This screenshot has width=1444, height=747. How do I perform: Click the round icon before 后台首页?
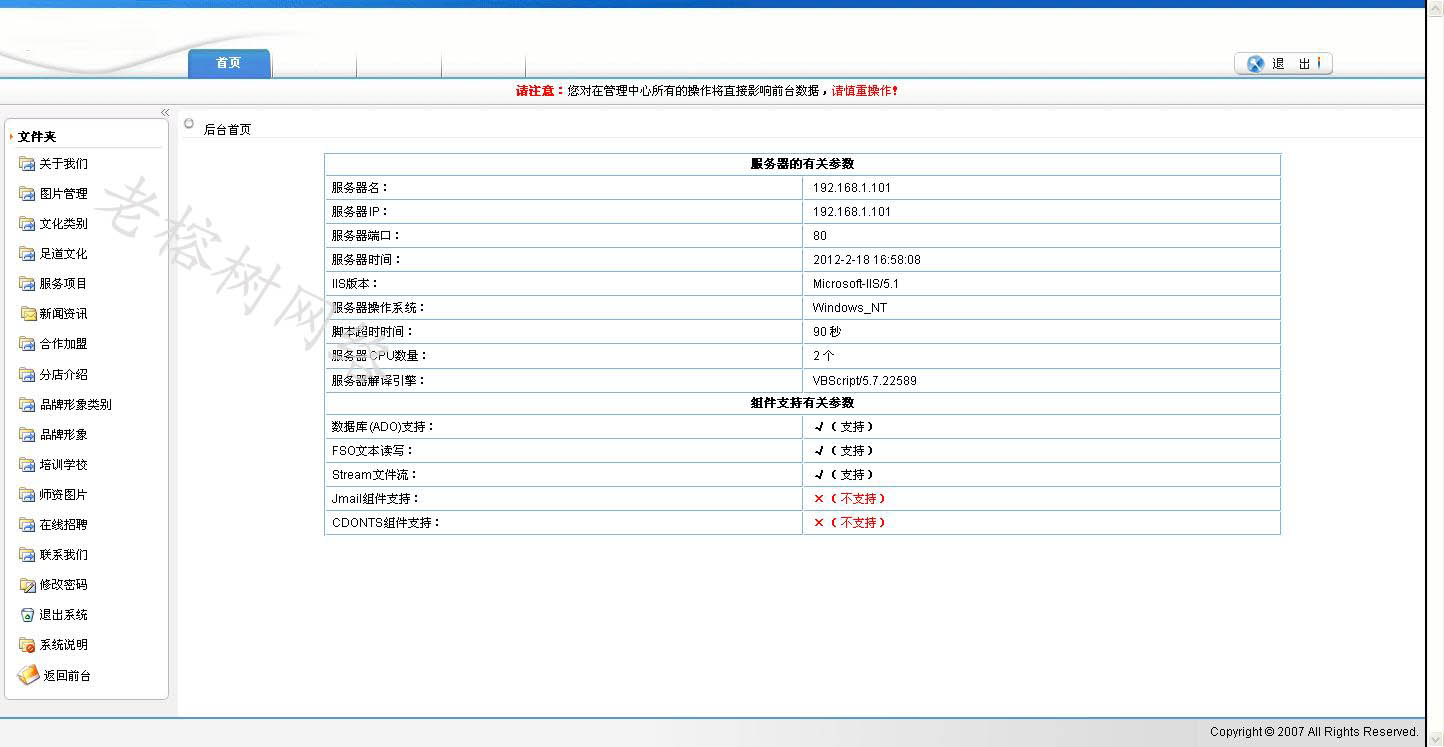[189, 124]
